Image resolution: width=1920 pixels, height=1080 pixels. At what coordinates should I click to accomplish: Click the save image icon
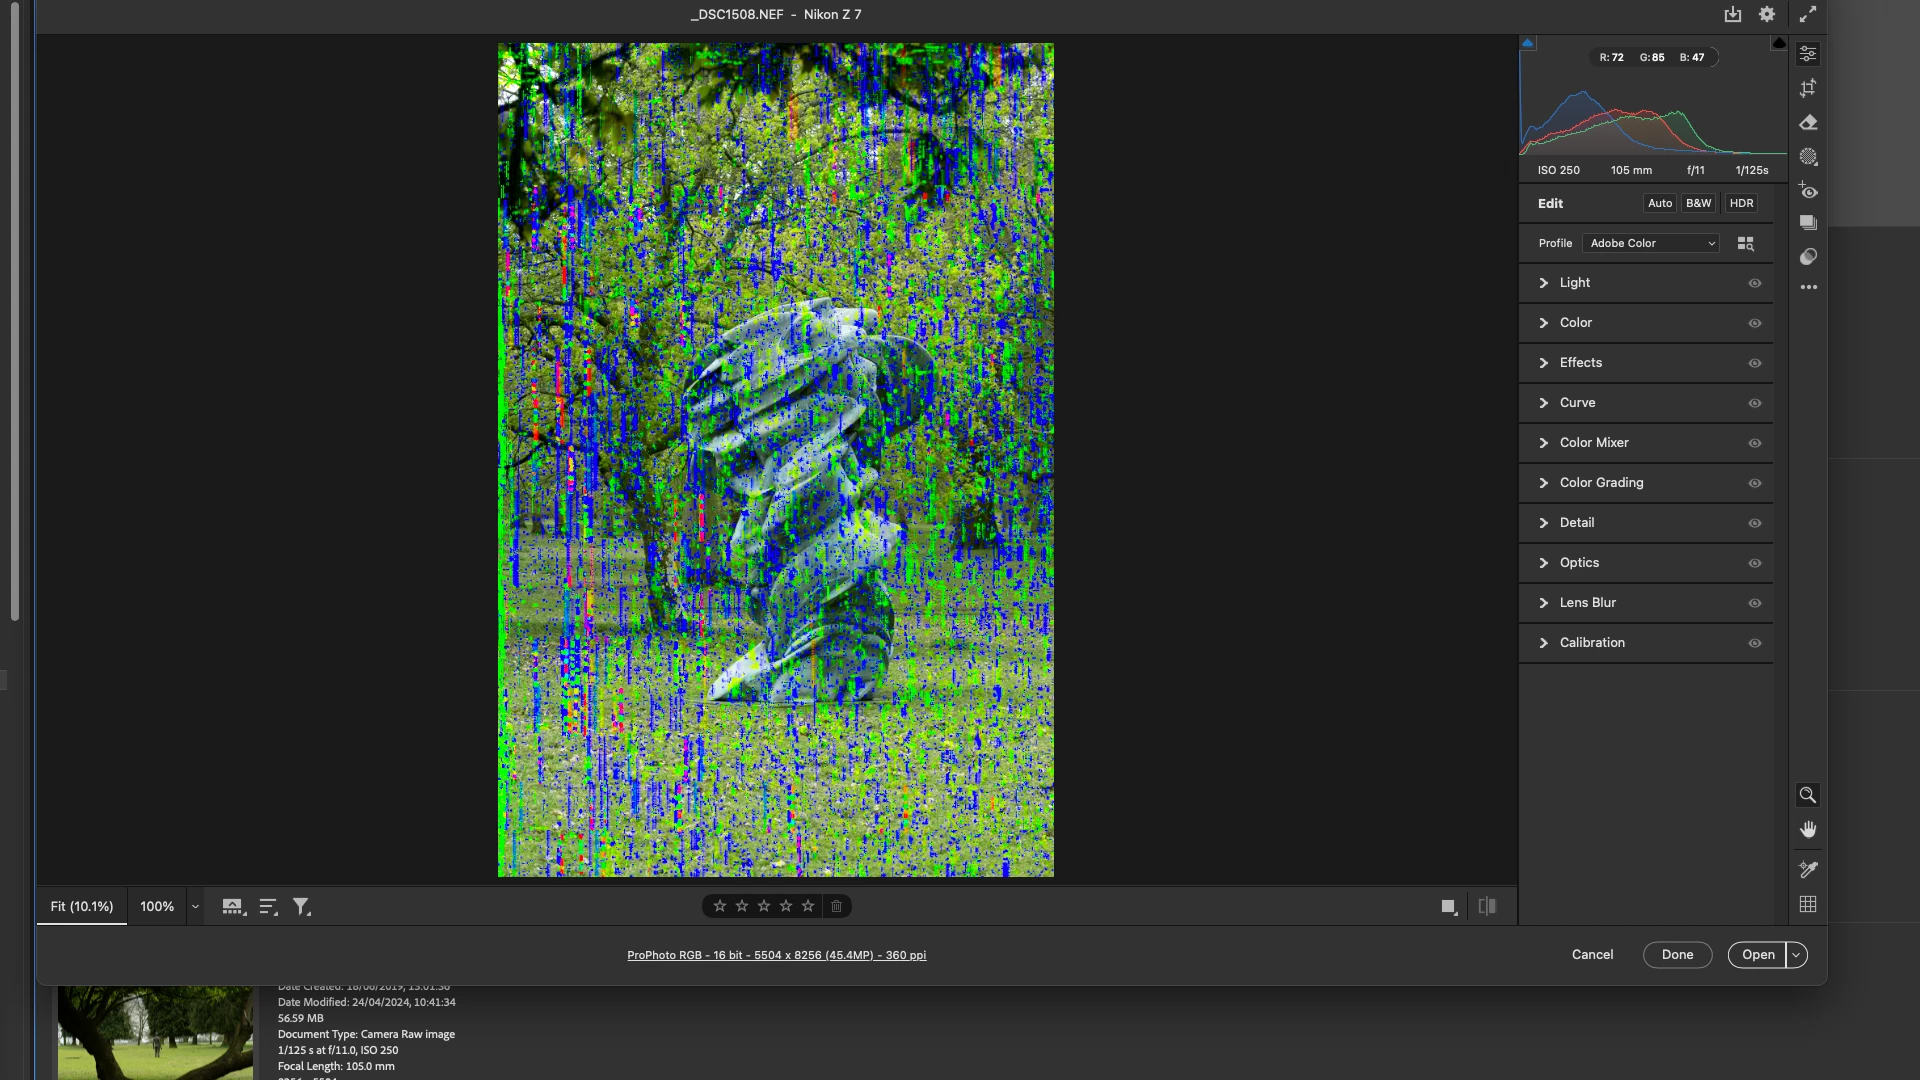click(1733, 14)
